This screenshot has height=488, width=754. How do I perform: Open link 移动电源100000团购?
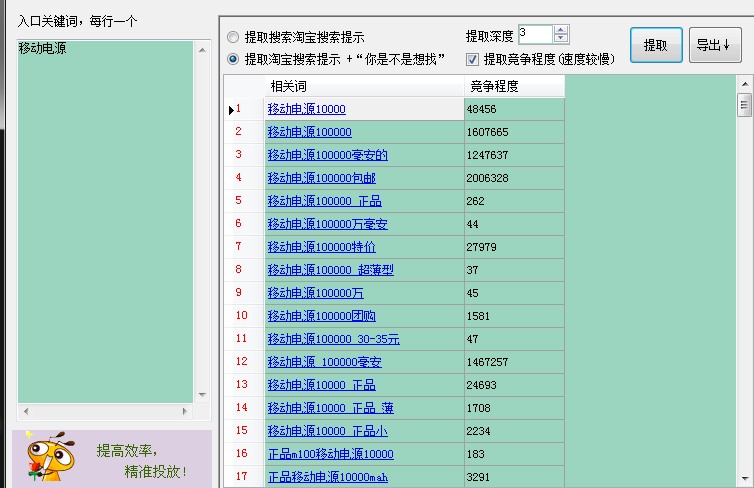tap(321, 316)
